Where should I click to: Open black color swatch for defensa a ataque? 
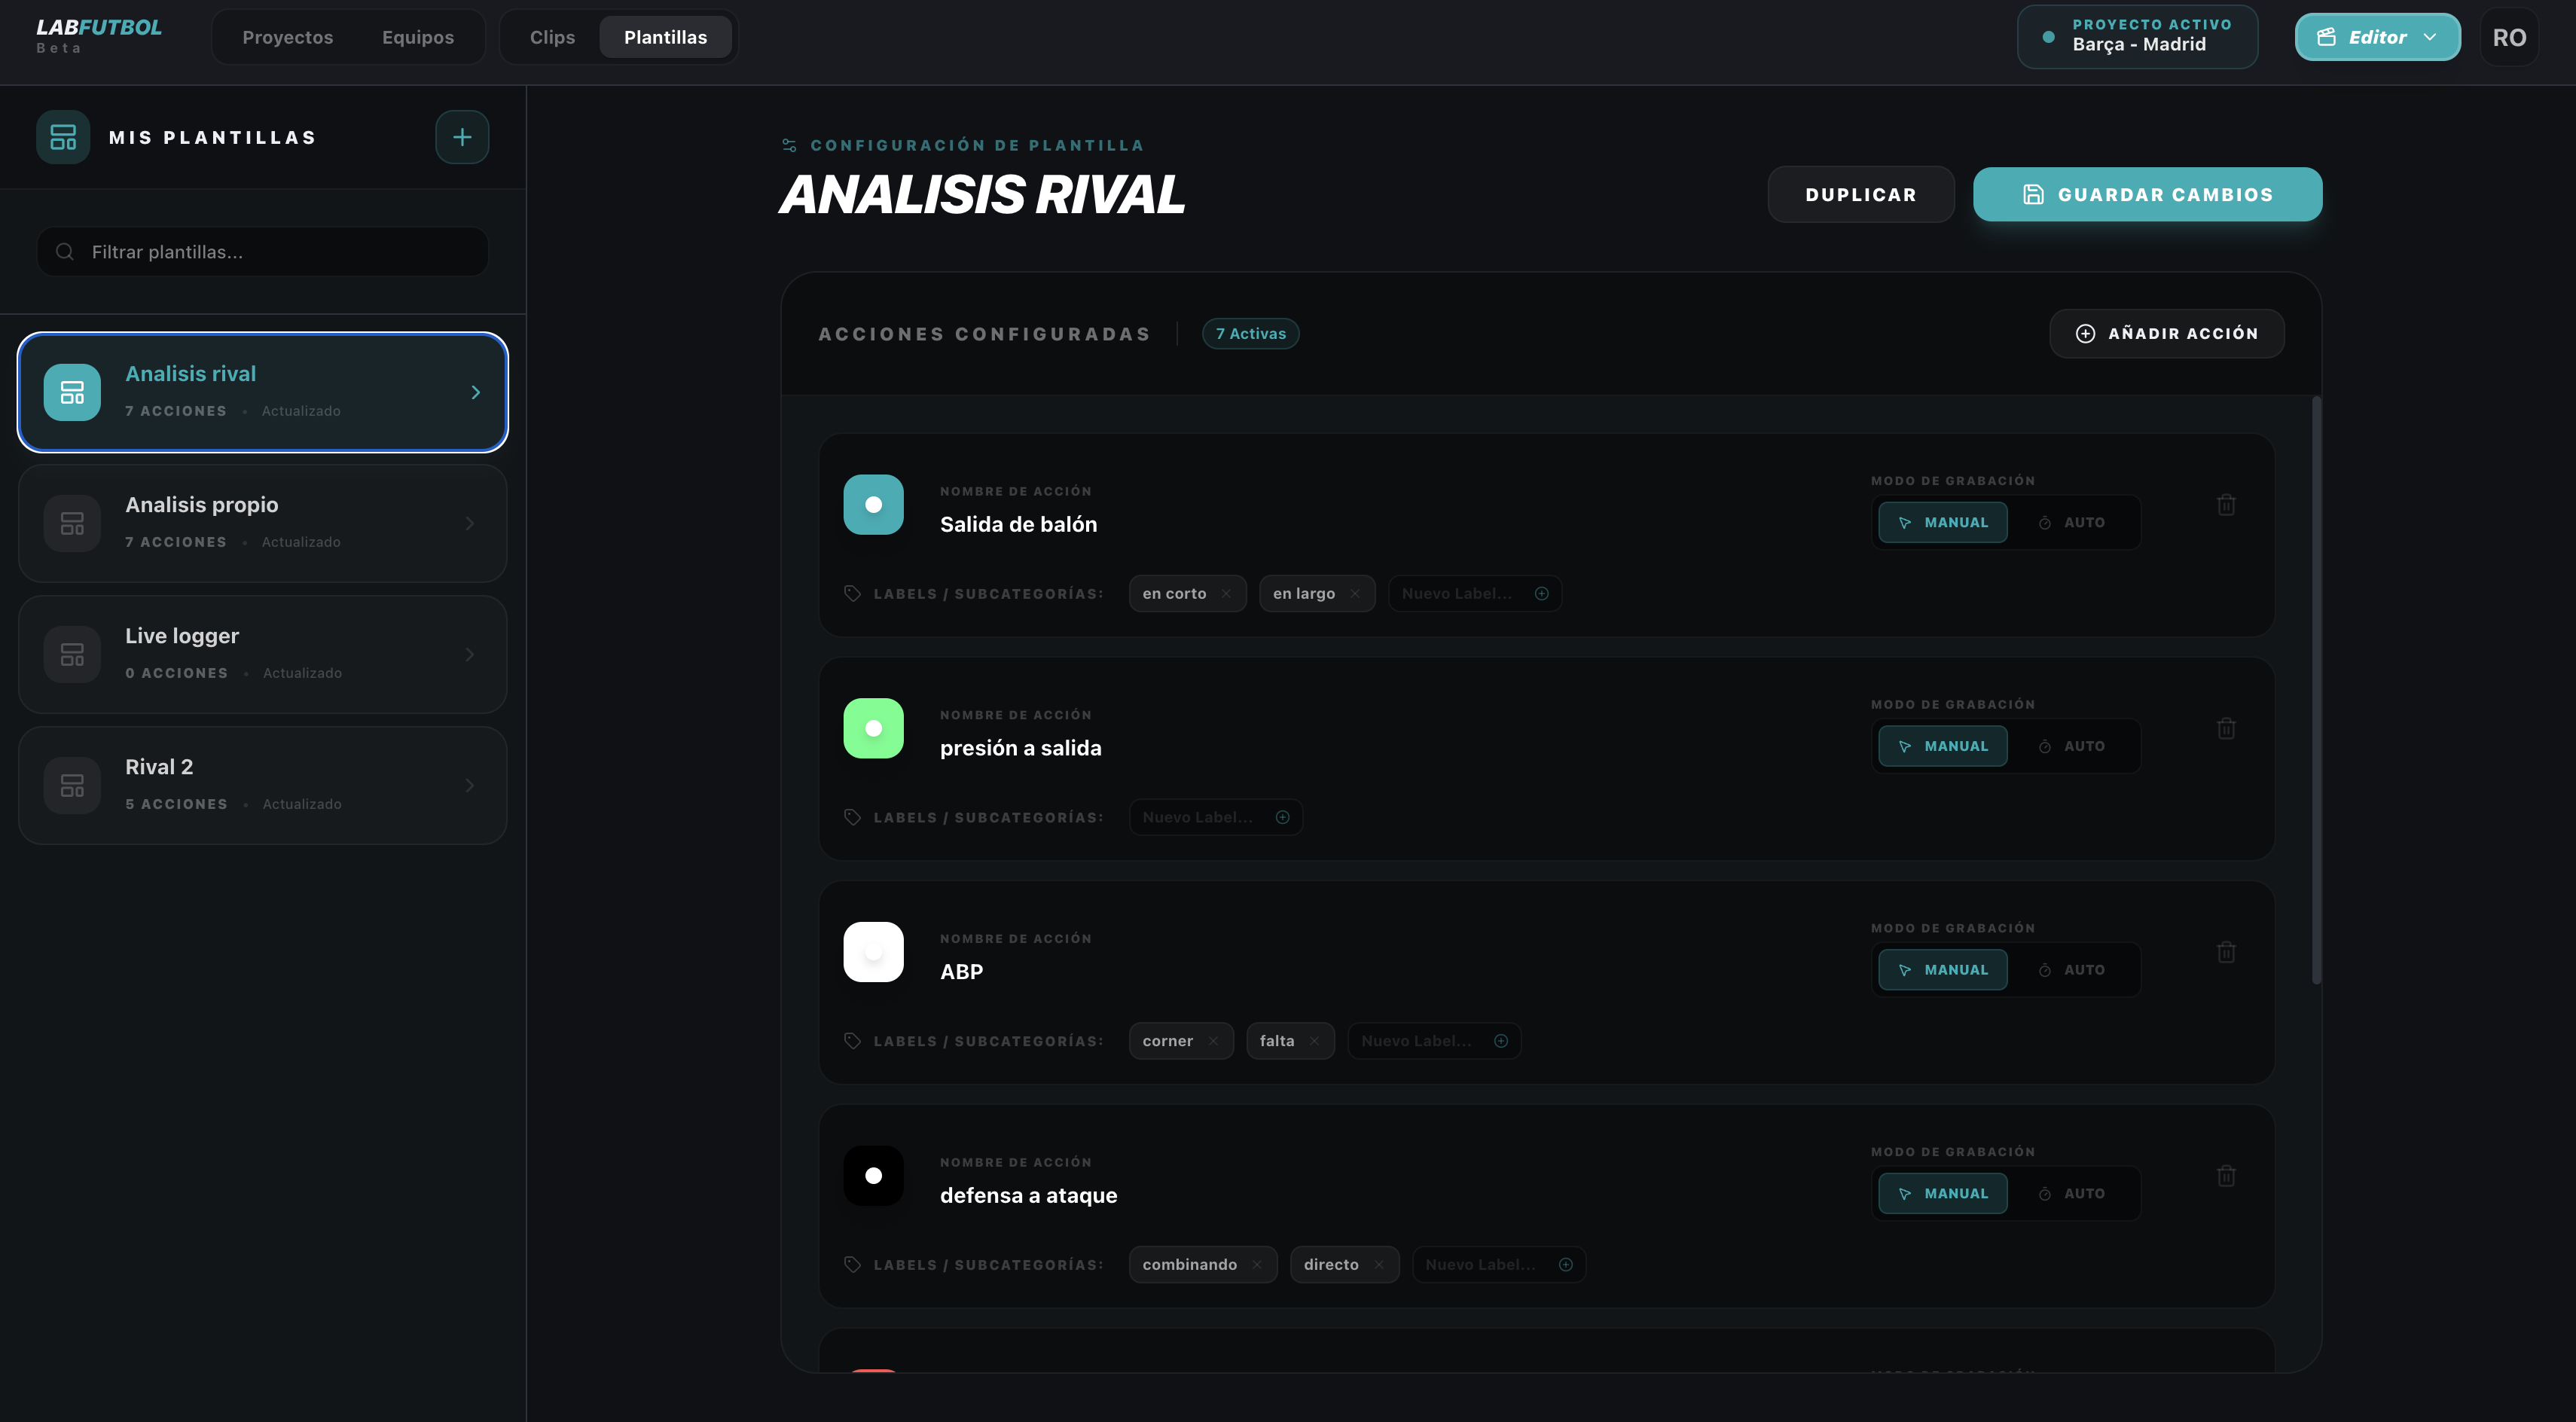[873, 1176]
